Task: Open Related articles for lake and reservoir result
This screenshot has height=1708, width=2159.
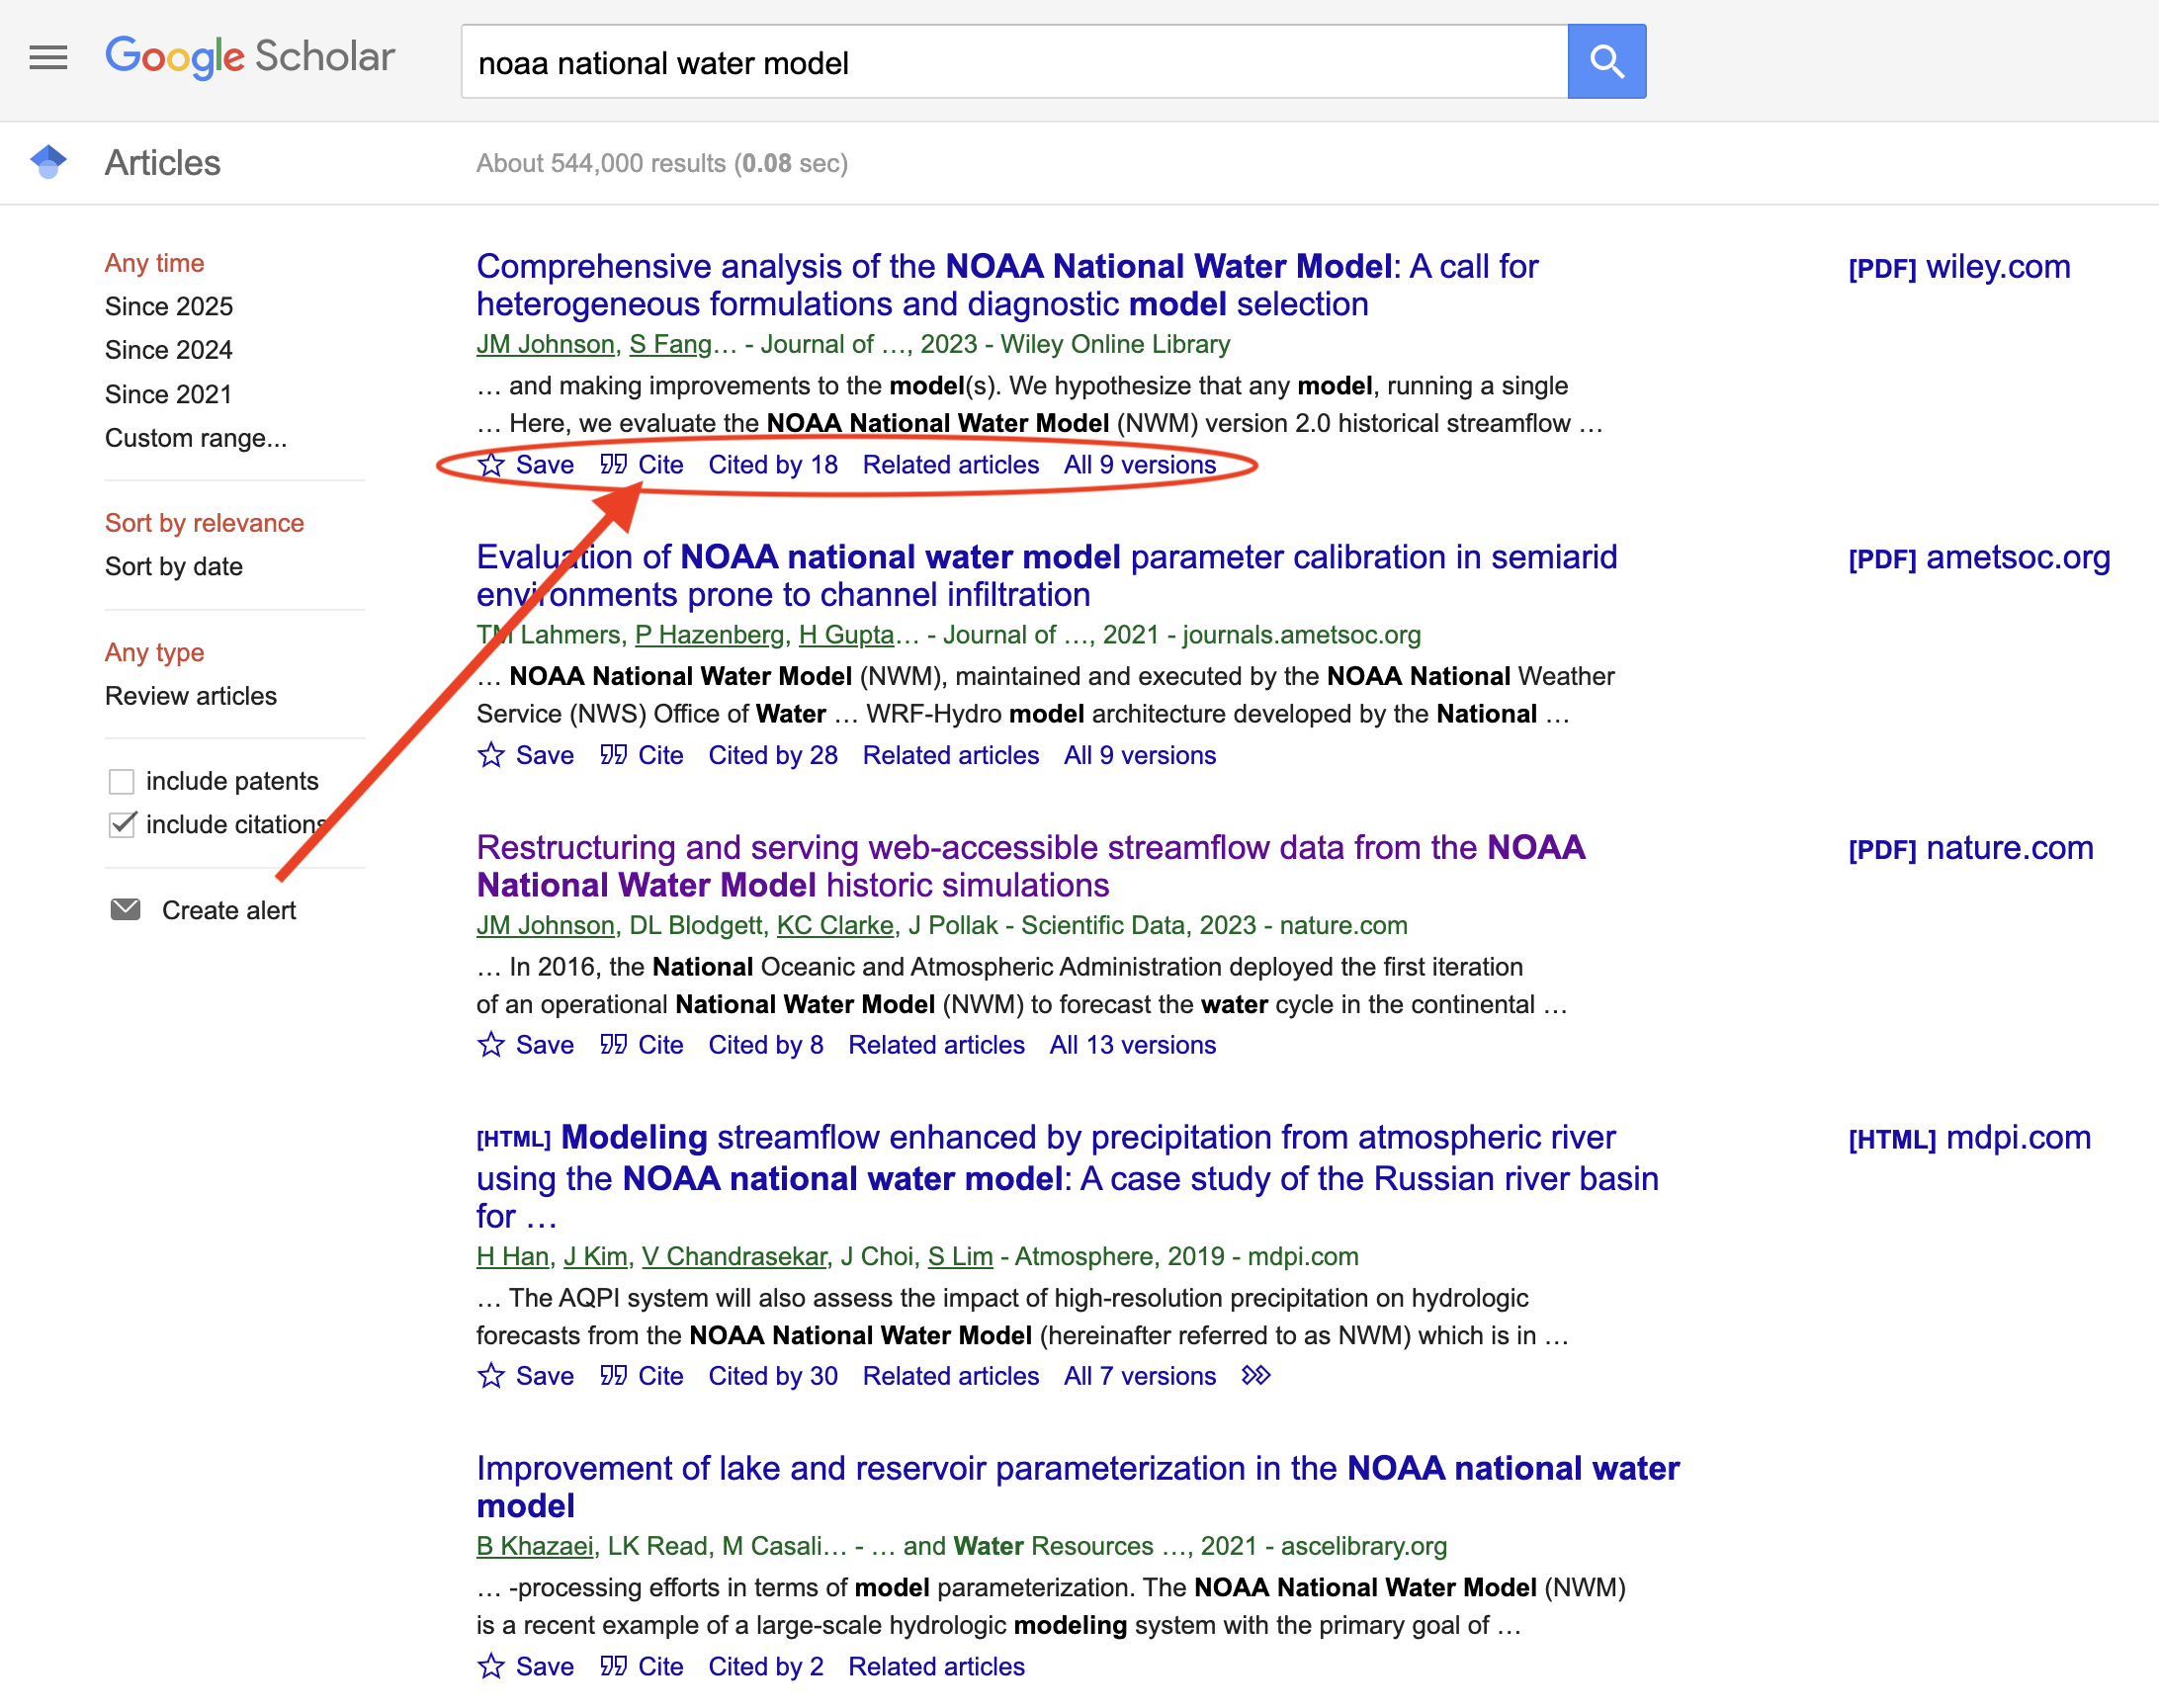Action: coord(937,1666)
